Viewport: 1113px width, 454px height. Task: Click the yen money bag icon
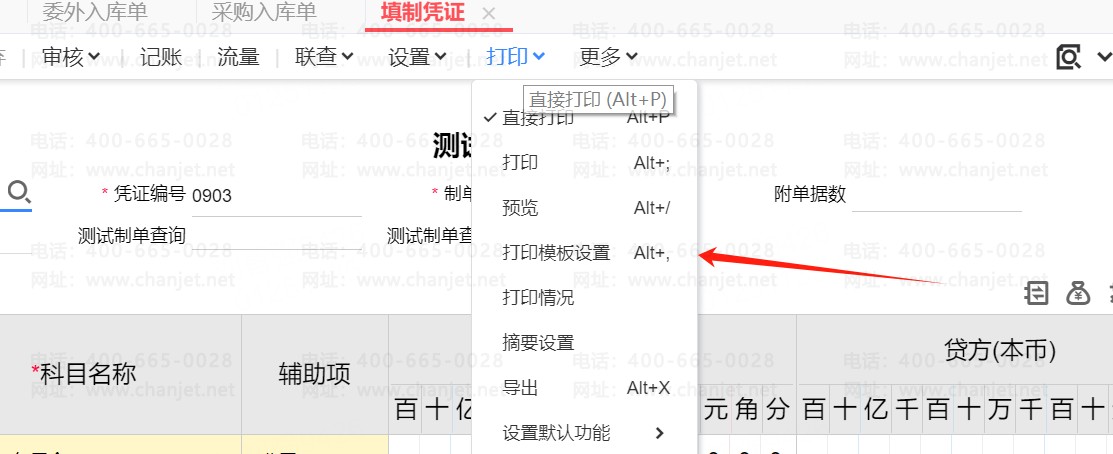pyautogui.click(x=1078, y=293)
